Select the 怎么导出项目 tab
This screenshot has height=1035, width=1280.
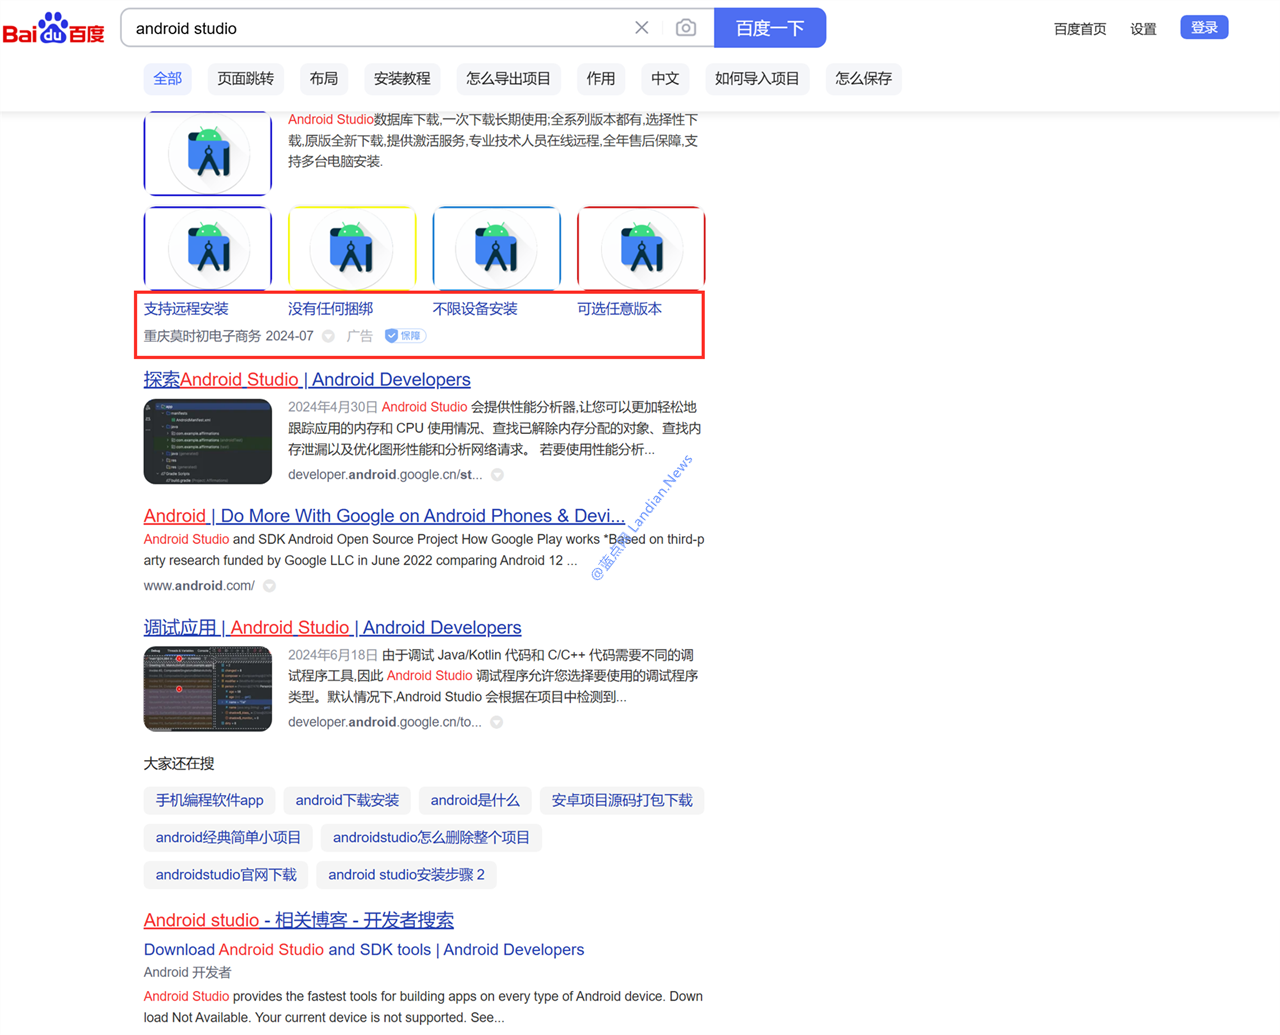click(x=508, y=78)
